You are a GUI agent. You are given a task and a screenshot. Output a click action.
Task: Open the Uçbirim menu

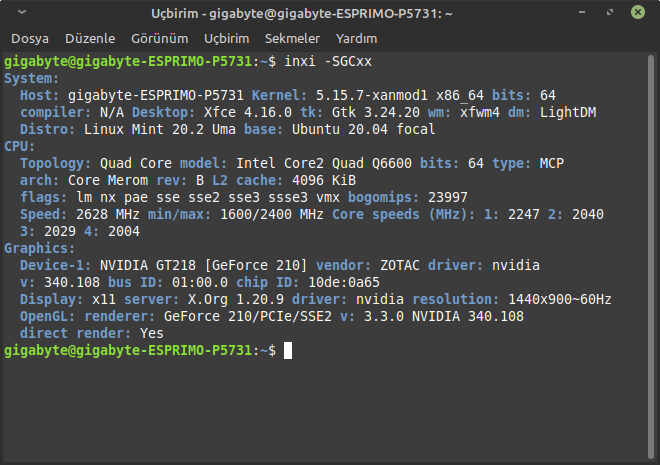(226, 39)
